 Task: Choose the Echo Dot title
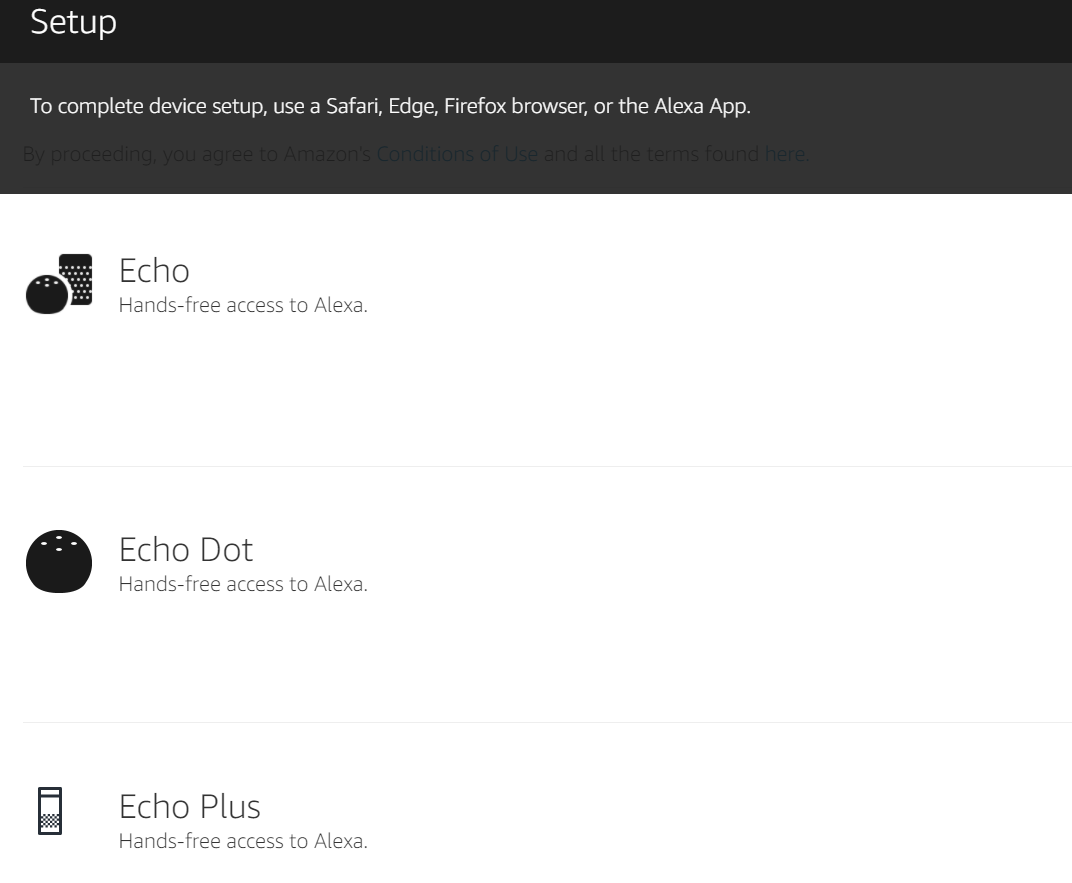(186, 549)
